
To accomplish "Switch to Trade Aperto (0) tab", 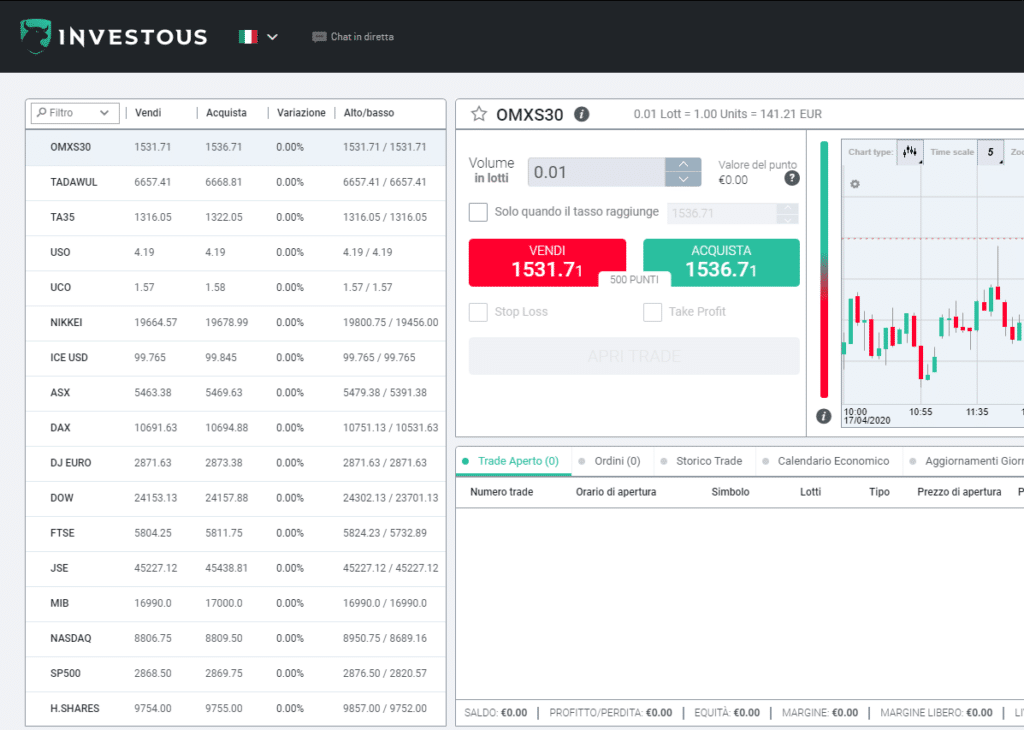I will tap(513, 461).
